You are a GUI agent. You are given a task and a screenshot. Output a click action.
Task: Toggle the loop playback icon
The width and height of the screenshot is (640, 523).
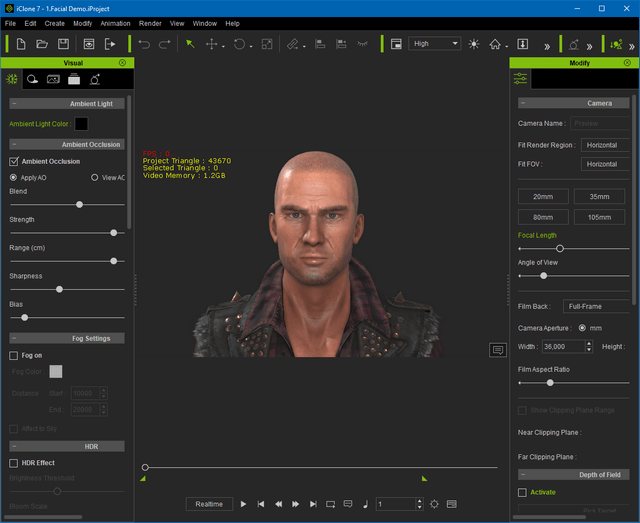tap(330, 504)
